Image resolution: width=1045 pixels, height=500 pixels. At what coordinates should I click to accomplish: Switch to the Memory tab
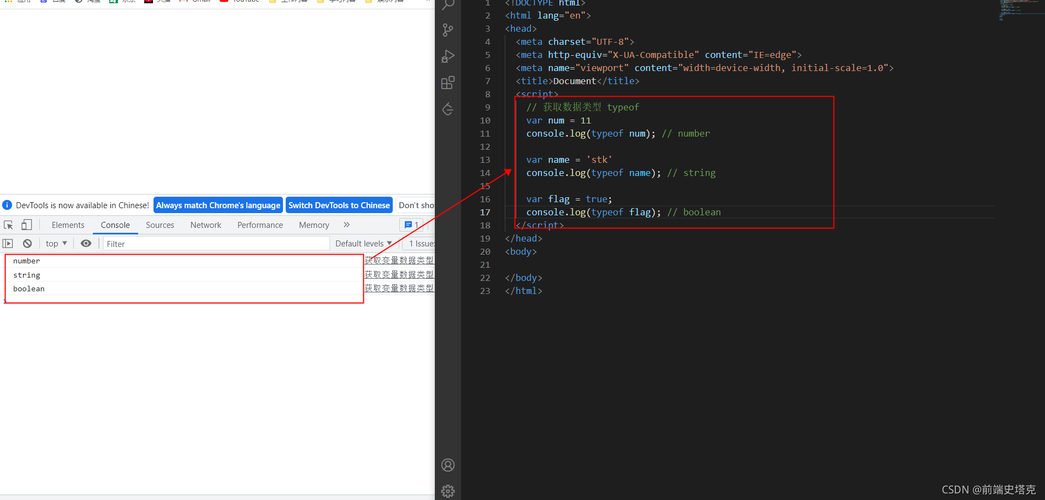pyautogui.click(x=314, y=225)
